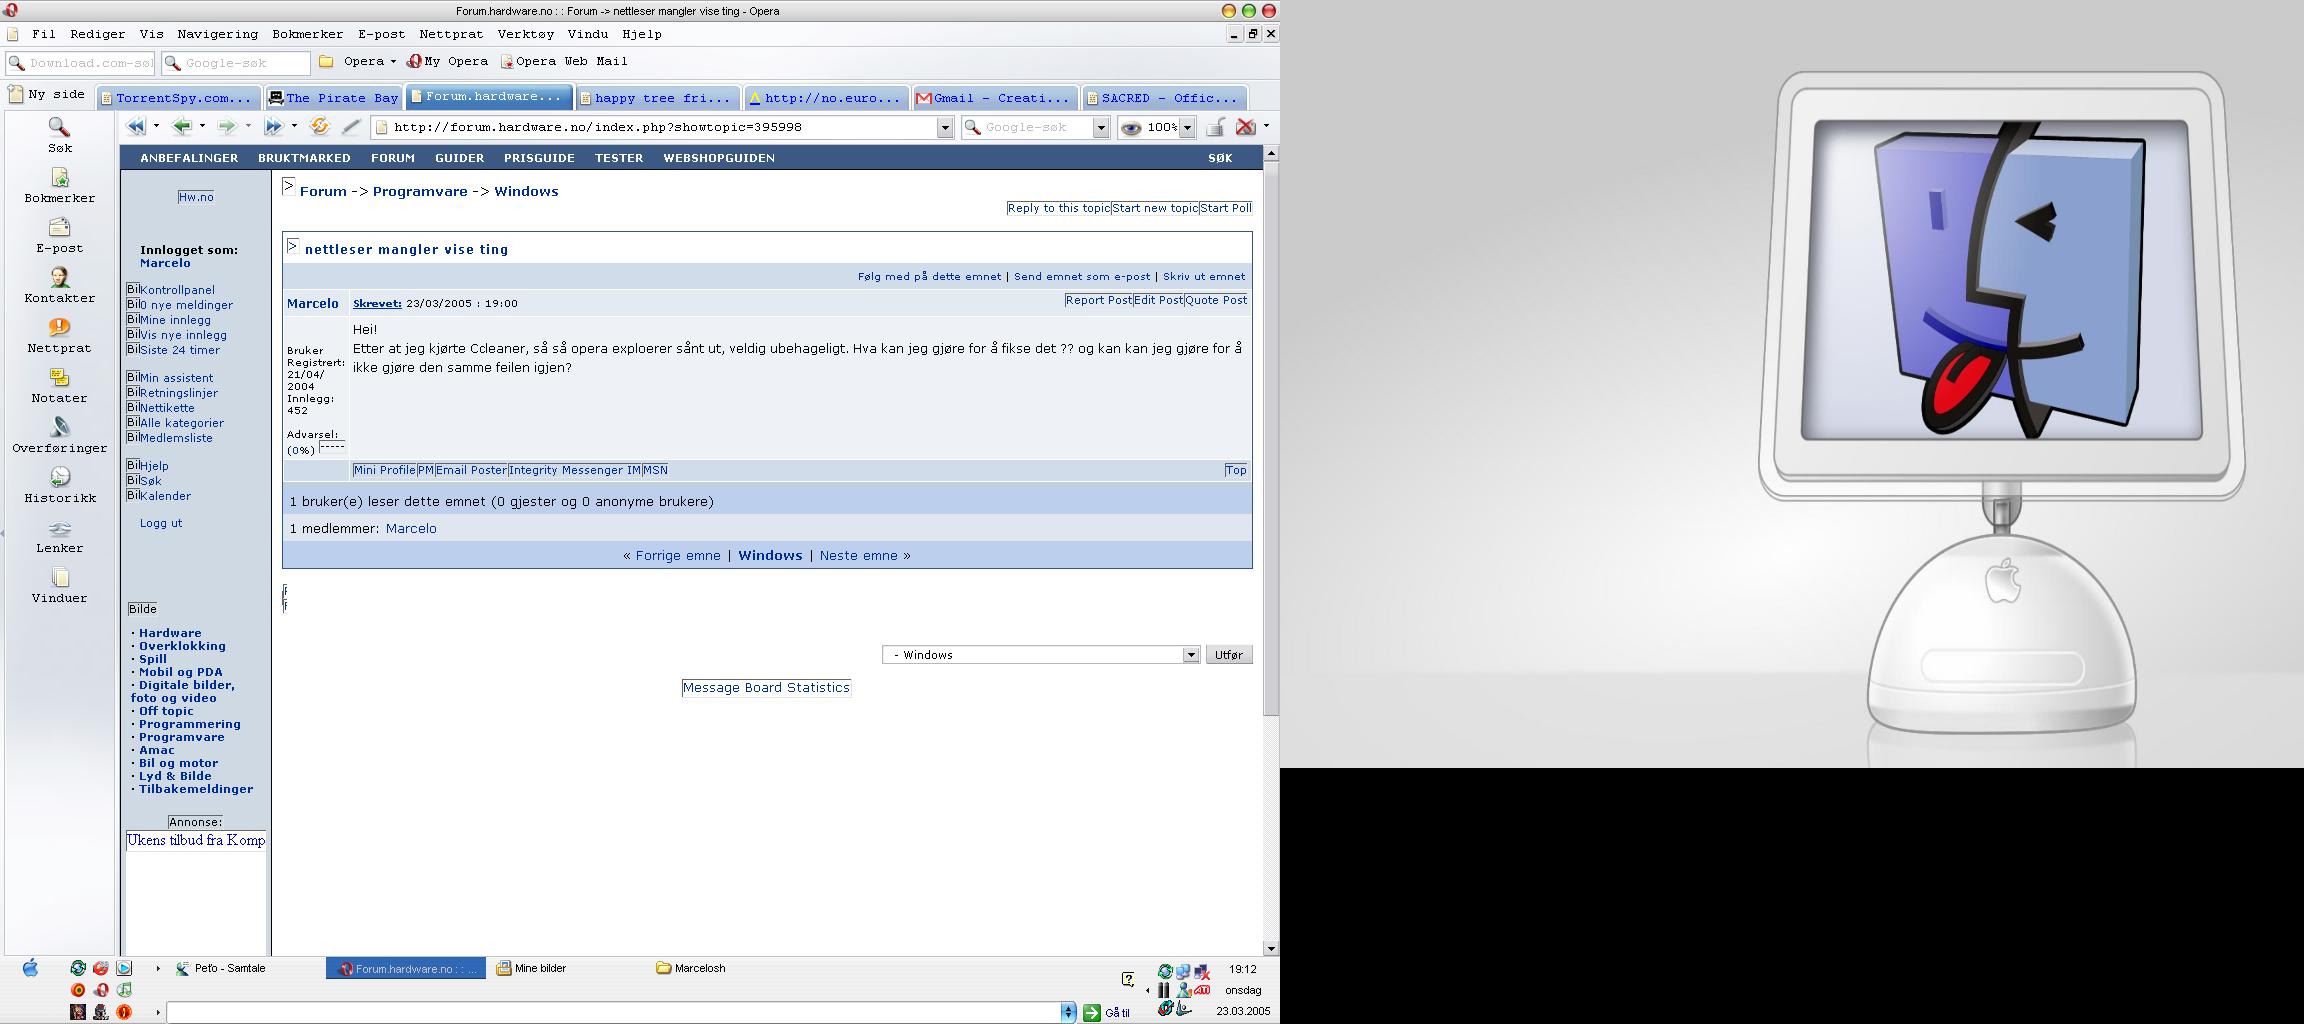Open the rewind button dropdown arrow

pos(156,127)
